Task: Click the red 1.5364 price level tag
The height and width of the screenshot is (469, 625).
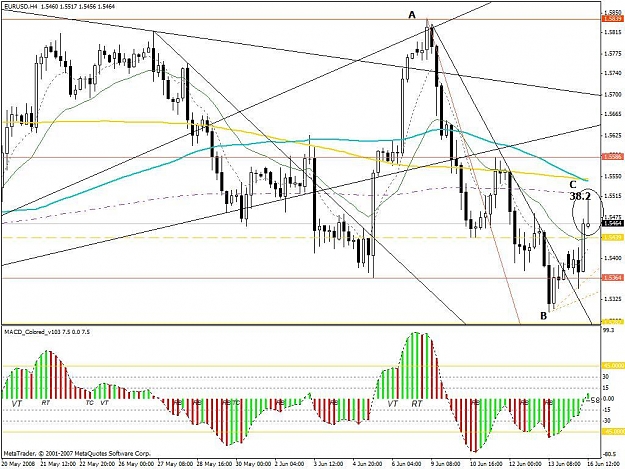Action: 613,278
